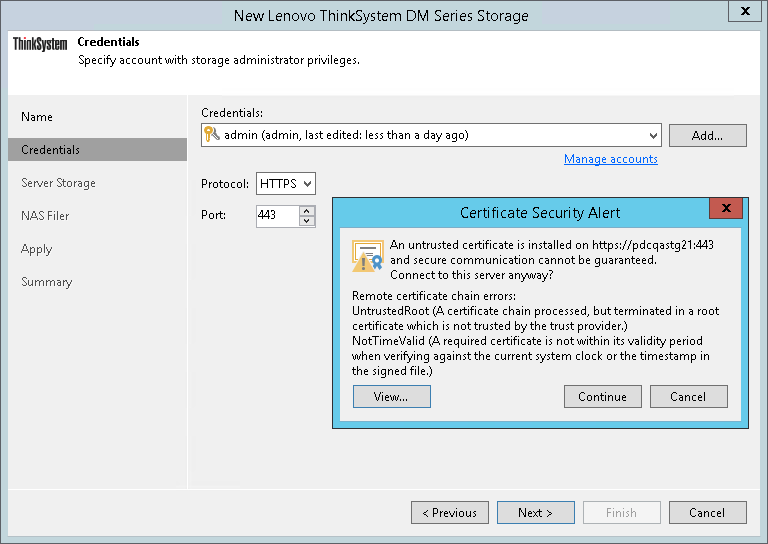Image resolution: width=768 pixels, height=544 pixels.
Task: Go to the NAS Filer step
Action: point(45,216)
